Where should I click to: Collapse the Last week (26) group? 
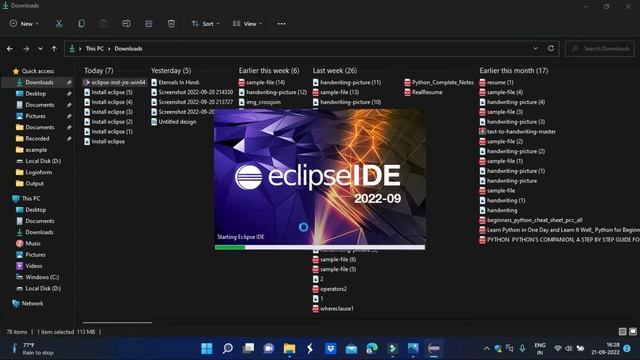point(335,71)
